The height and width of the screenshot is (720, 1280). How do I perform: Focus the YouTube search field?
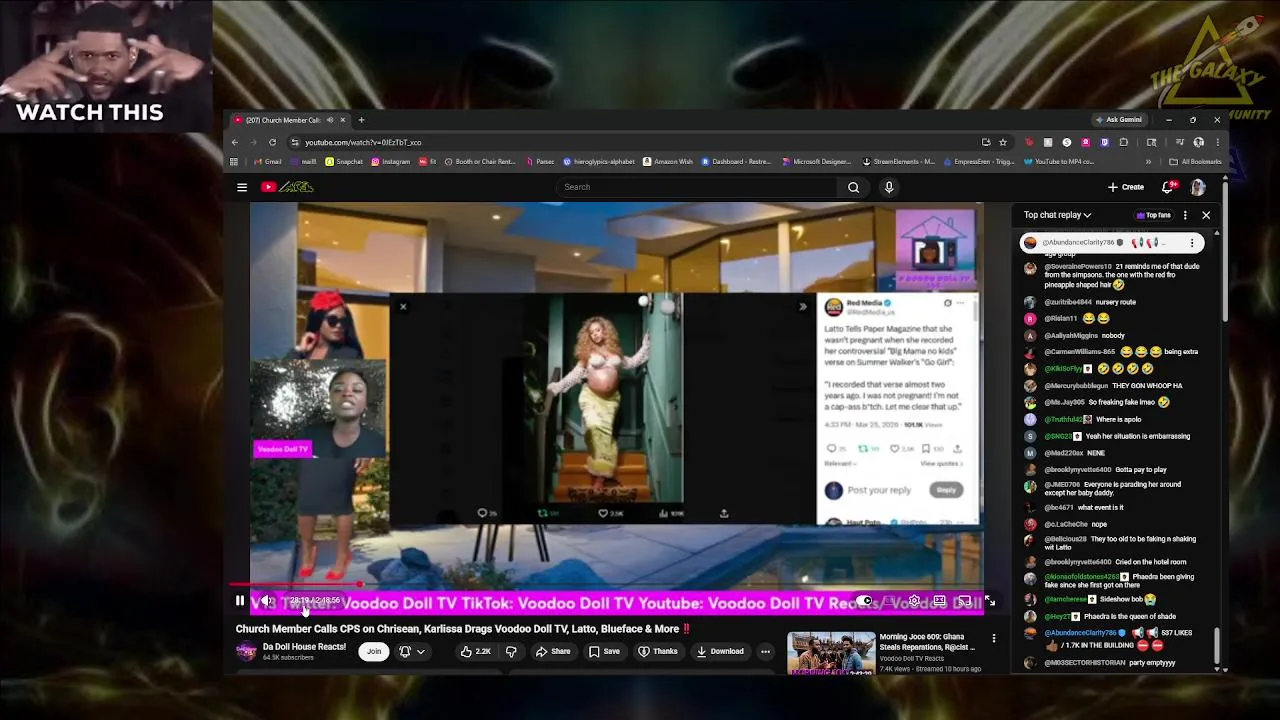click(696, 187)
